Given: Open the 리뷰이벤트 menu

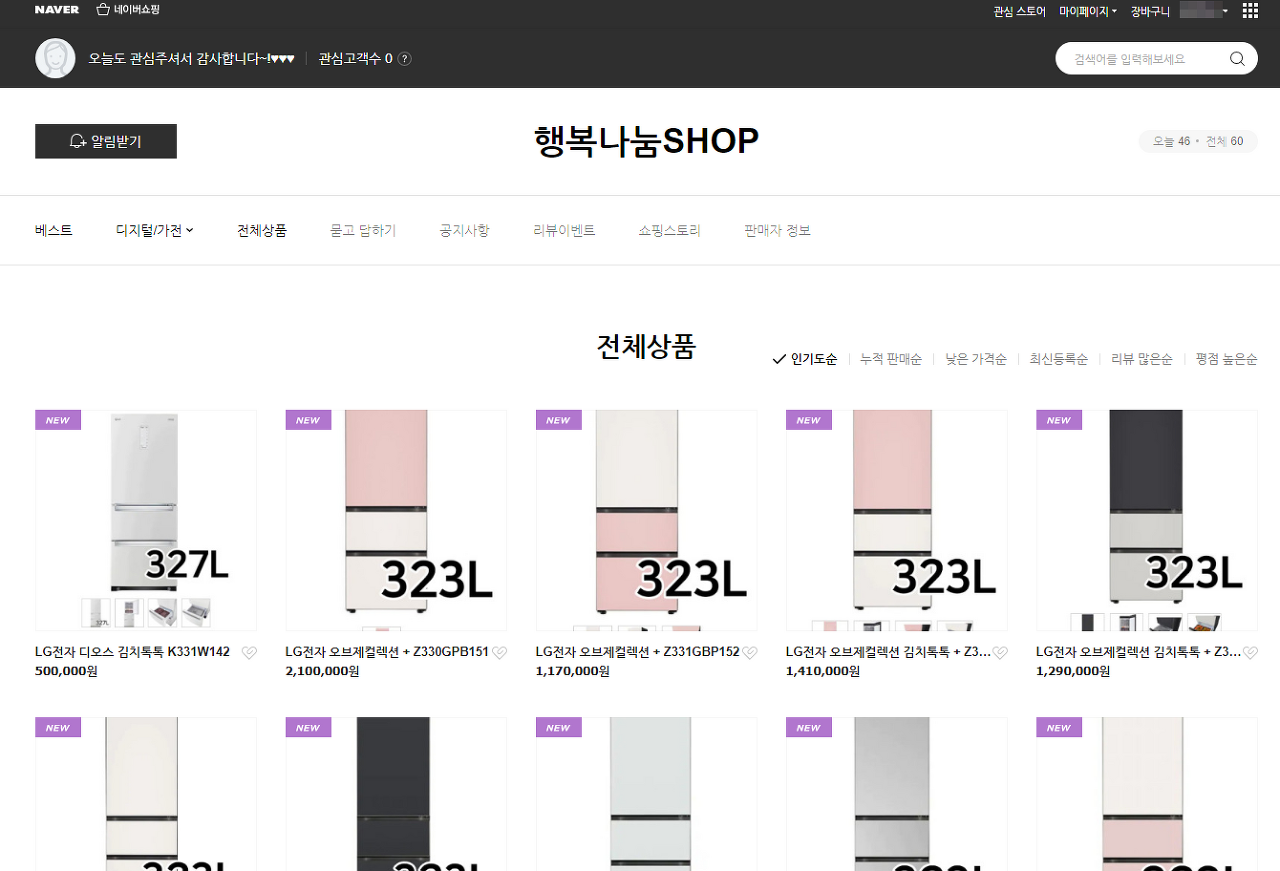Looking at the screenshot, I should pyautogui.click(x=564, y=230).
